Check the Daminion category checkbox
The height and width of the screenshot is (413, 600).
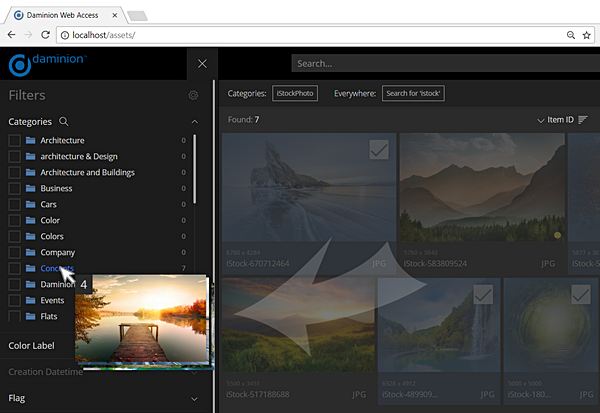tap(15, 284)
